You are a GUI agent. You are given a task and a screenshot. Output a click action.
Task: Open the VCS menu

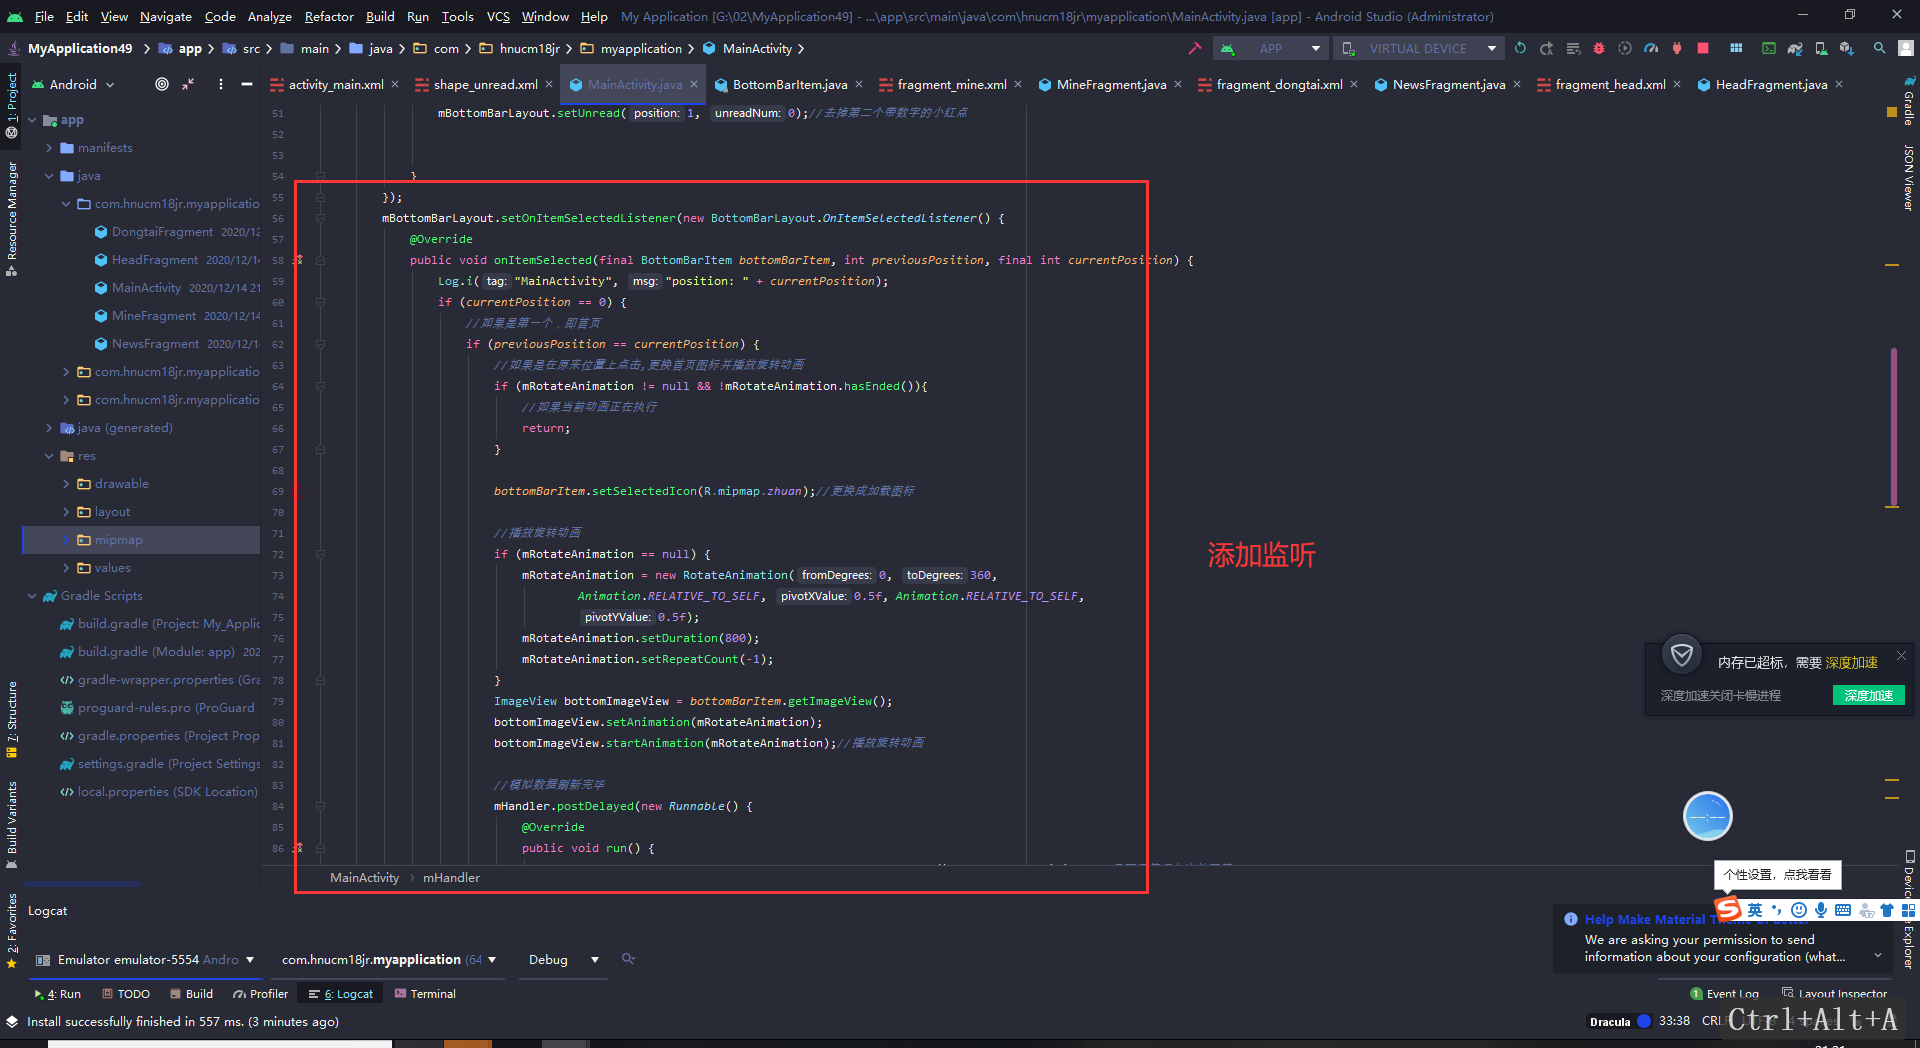click(x=498, y=16)
